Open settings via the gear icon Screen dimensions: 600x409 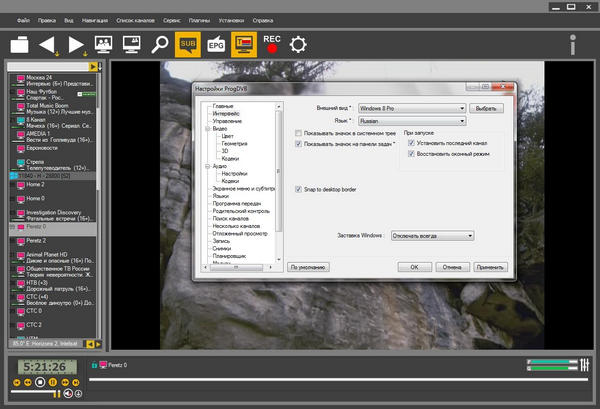(x=297, y=44)
